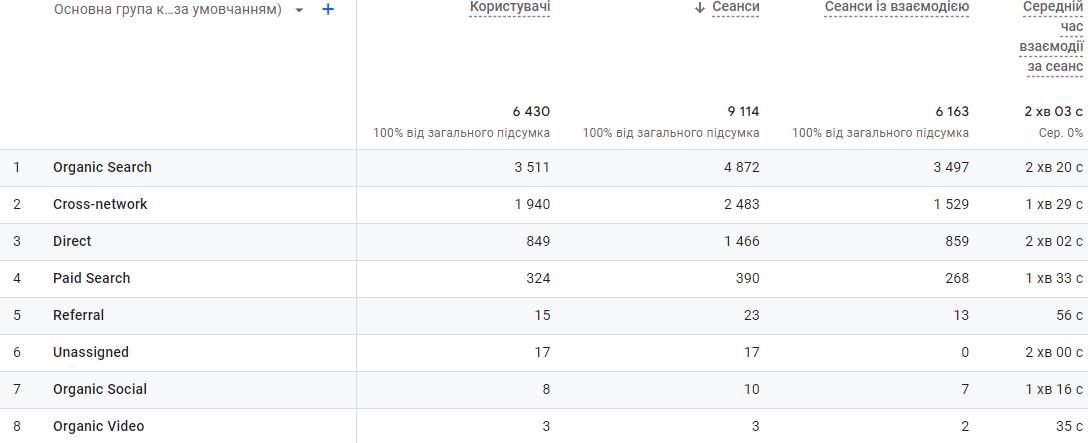Image resolution: width=1088 pixels, height=443 pixels.
Task: Select the Organic Social row
Action: pyautogui.click(x=99, y=389)
